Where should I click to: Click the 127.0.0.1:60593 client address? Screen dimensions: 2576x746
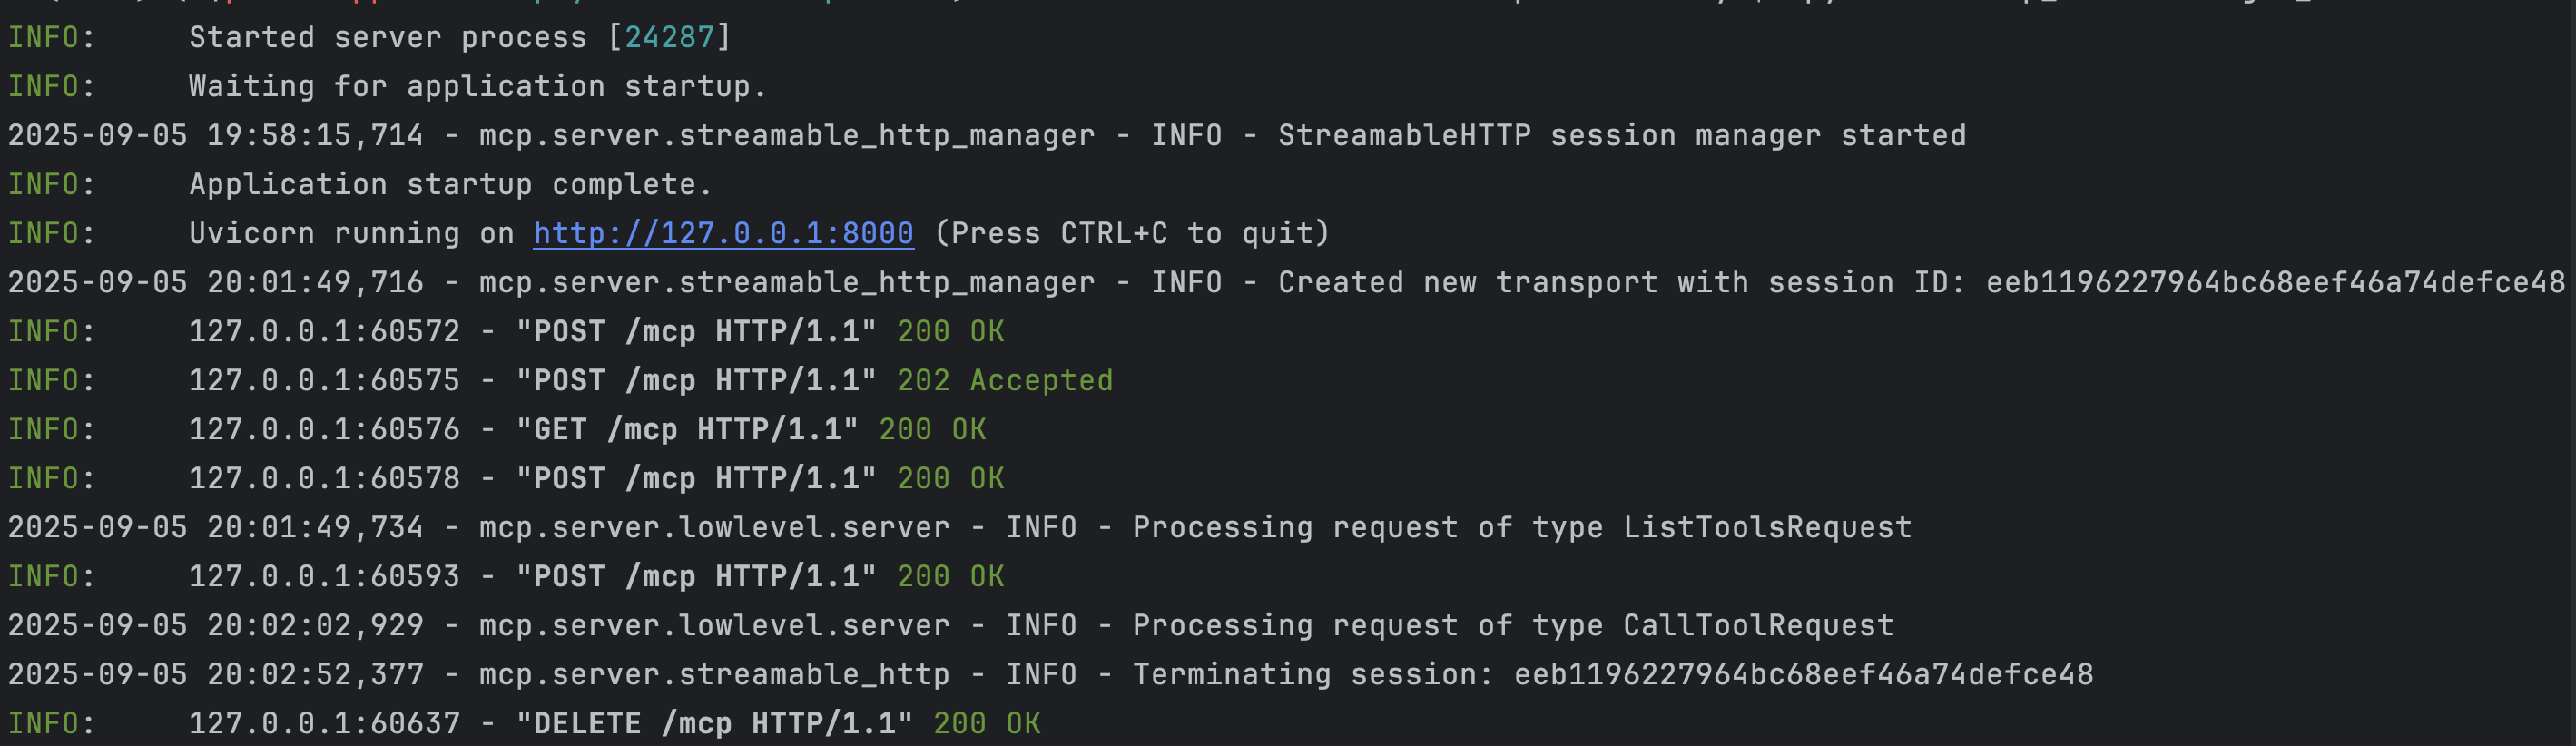[324, 576]
